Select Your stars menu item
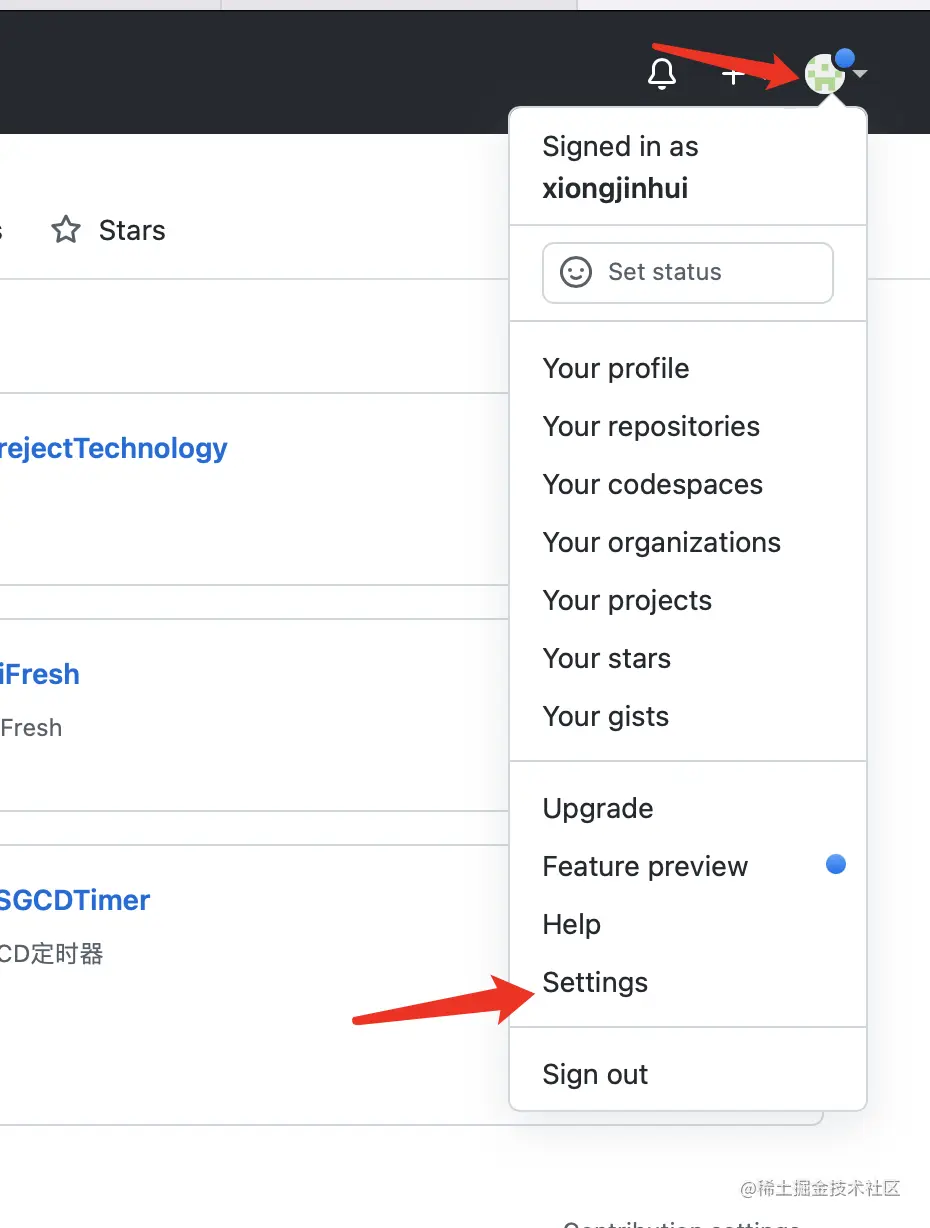This screenshot has width=930, height=1228. pyautogui.click(x=606, y=658)
